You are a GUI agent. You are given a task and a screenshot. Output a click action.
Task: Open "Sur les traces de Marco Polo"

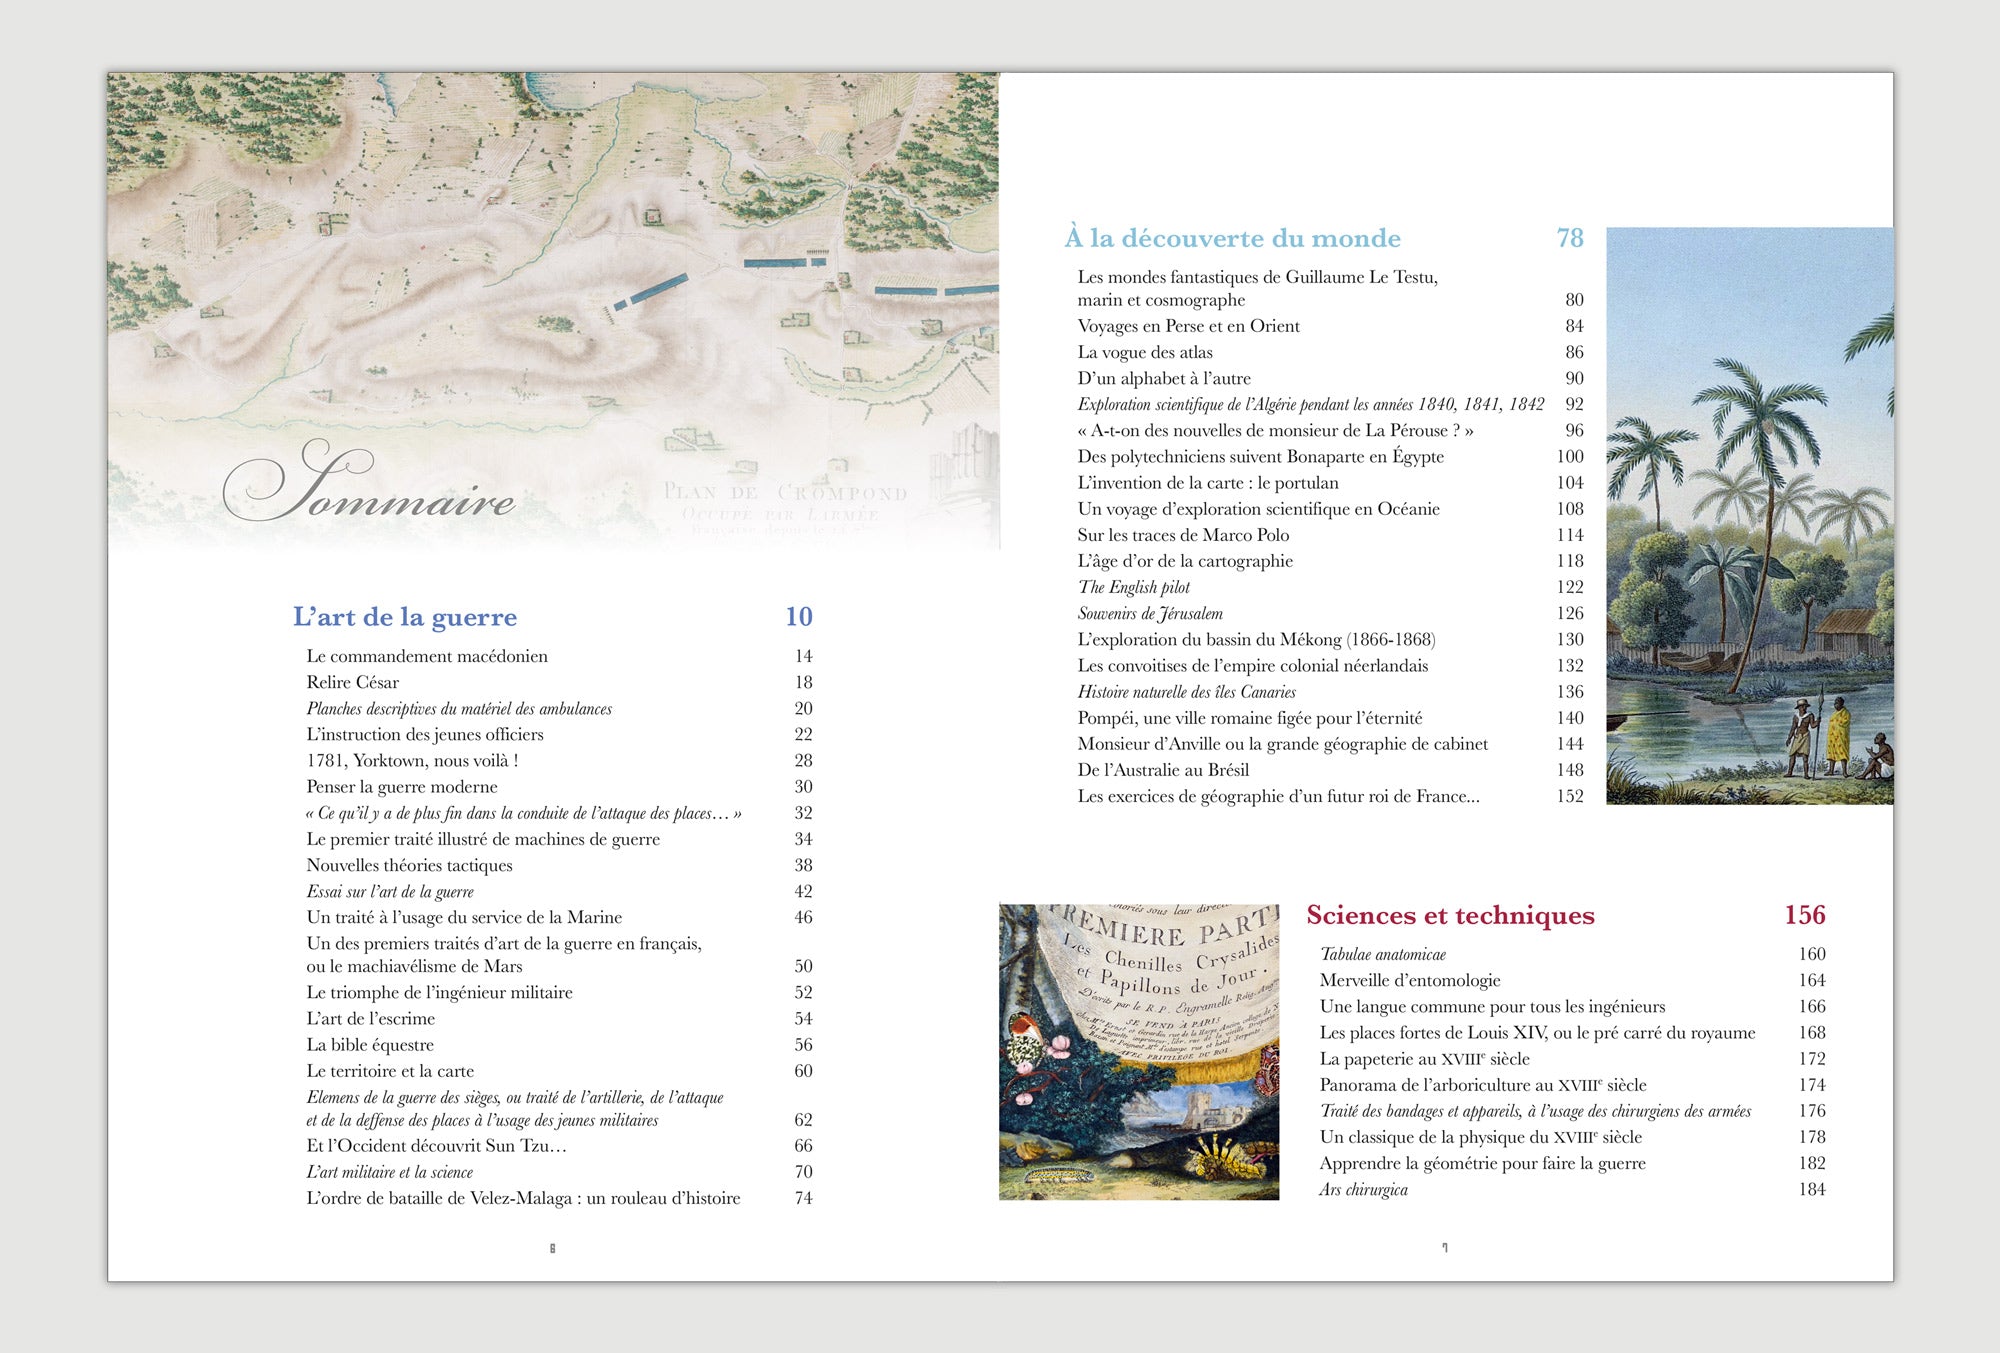1183,535
